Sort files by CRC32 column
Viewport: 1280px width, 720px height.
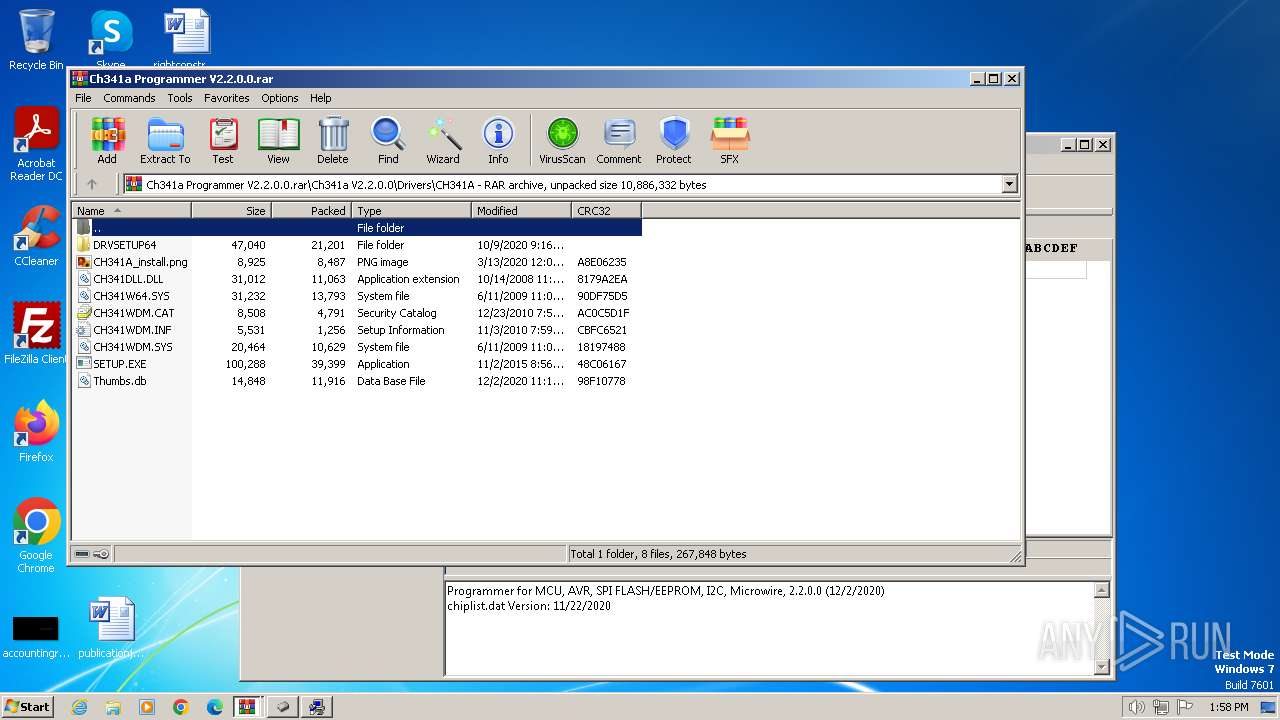[606, 211]
